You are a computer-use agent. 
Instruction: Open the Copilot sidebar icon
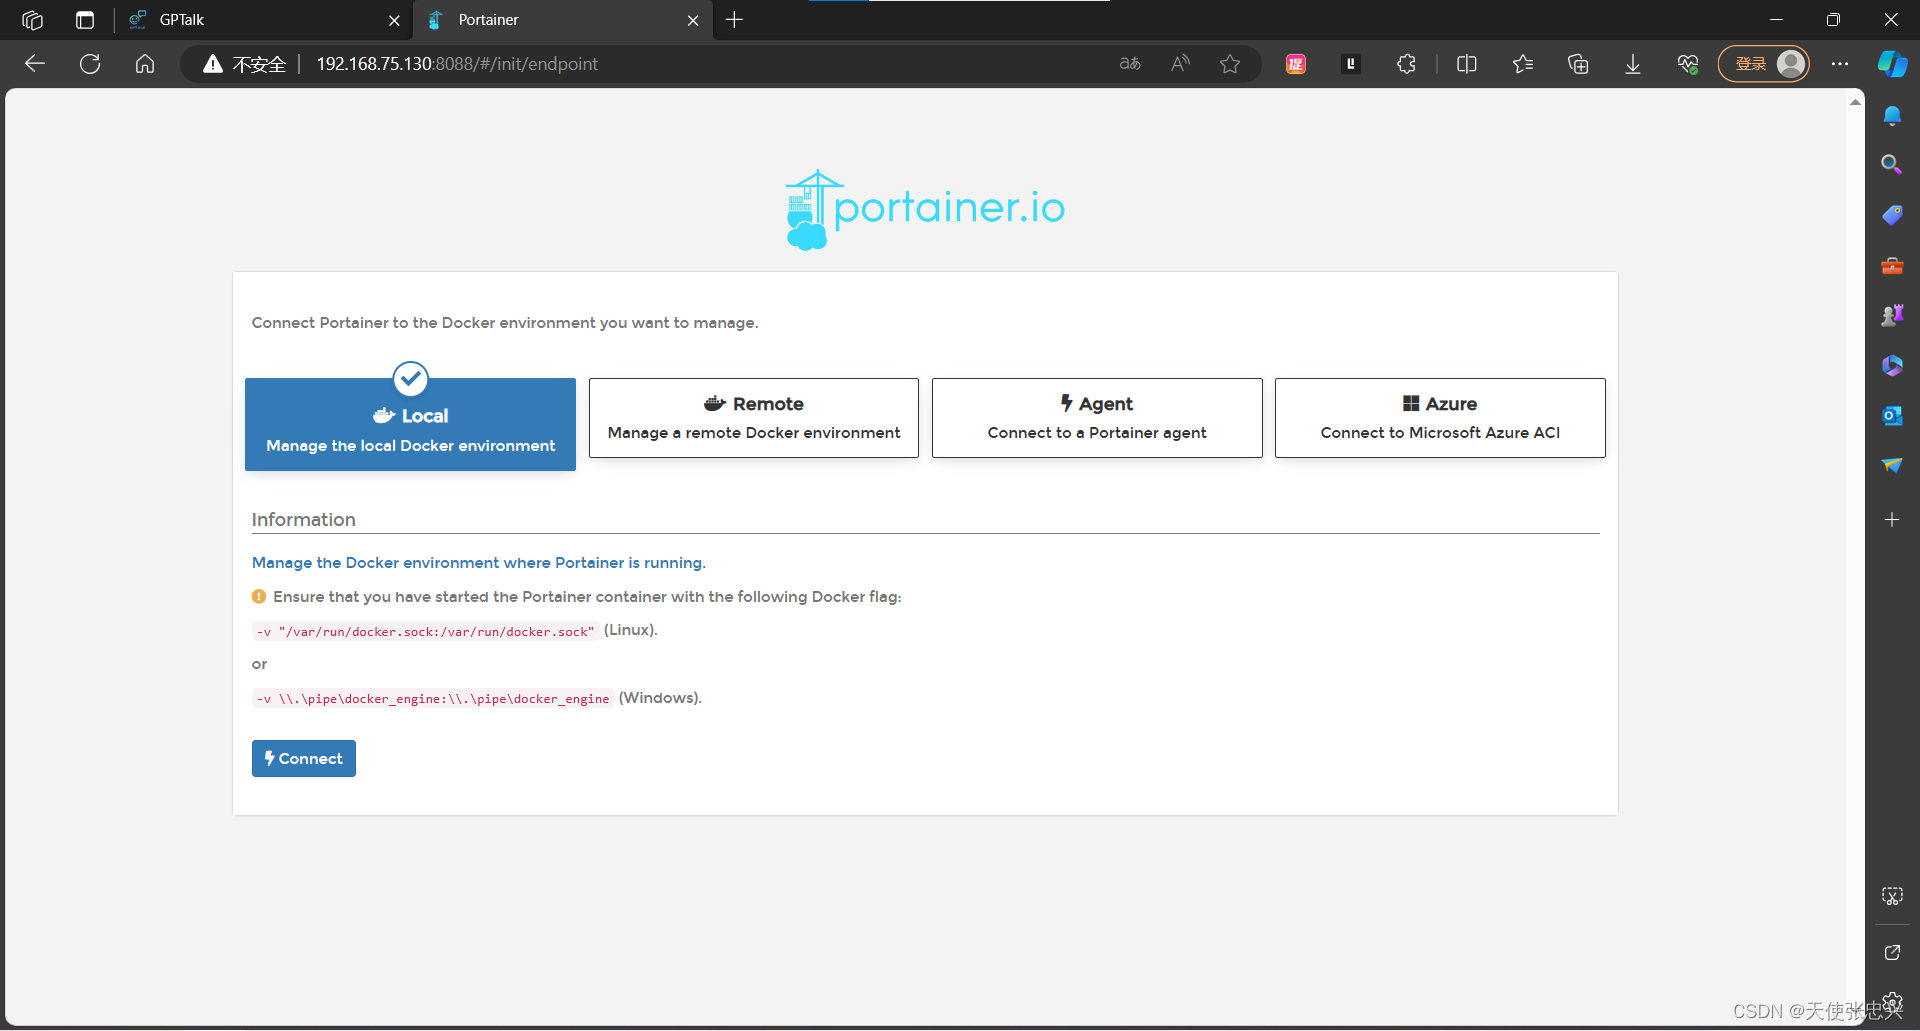(x=1892, y=64)
